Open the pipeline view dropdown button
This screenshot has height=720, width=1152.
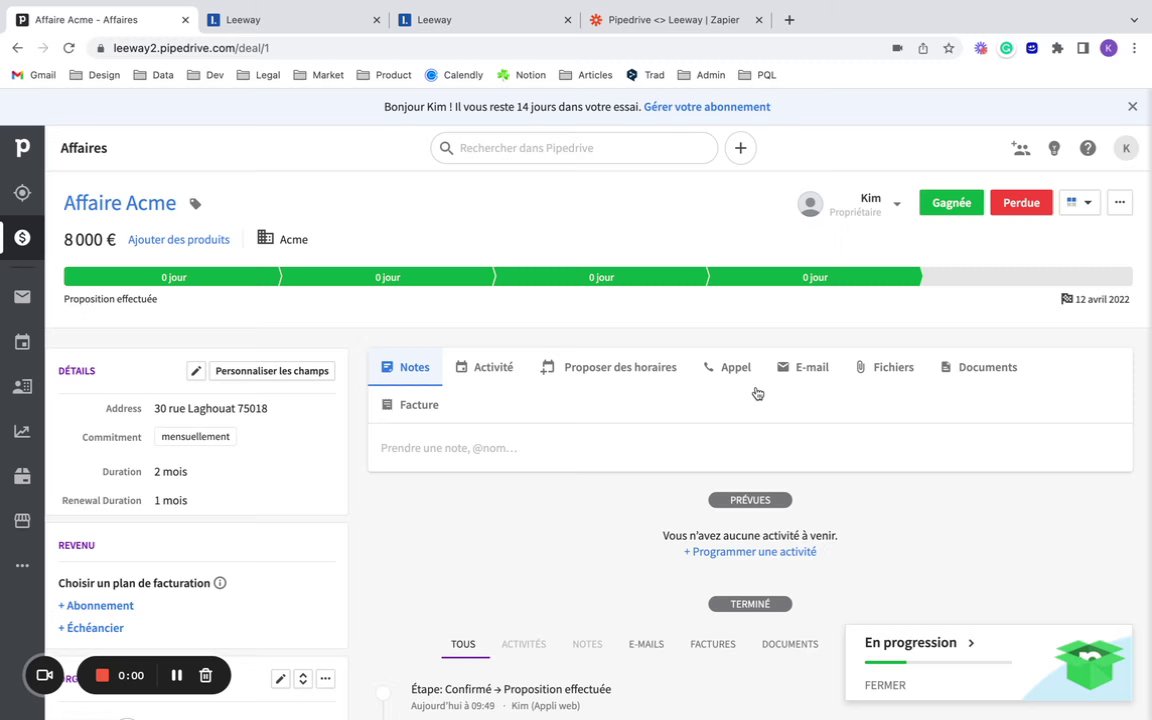point(1079,203)
